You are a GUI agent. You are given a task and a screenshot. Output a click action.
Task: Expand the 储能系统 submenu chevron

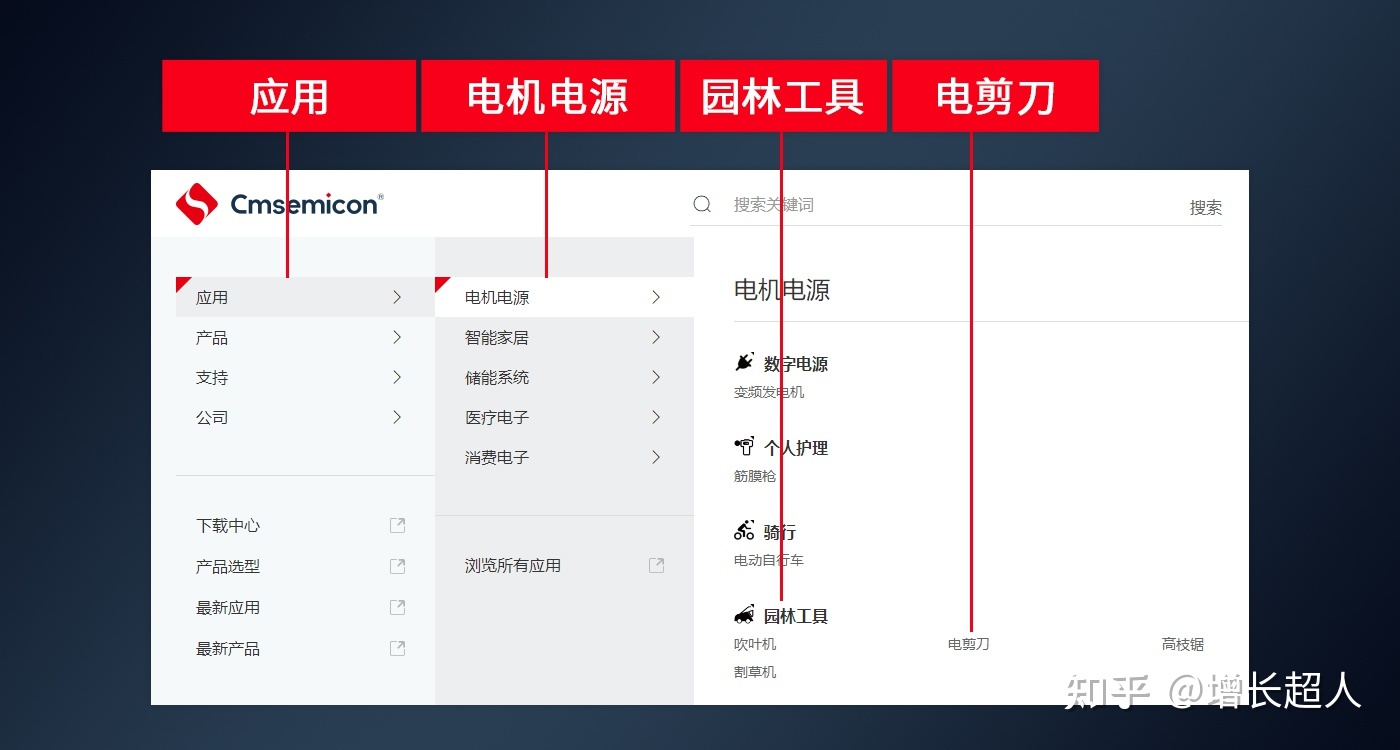click(656, 377)
